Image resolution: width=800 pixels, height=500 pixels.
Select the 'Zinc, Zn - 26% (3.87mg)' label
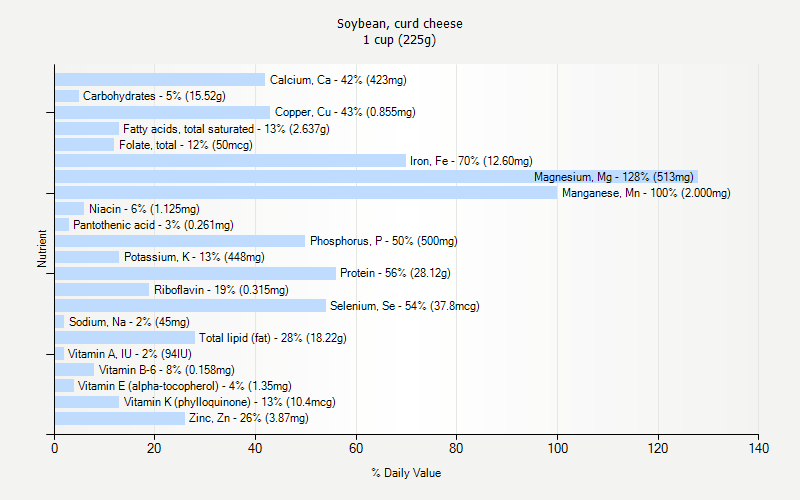pyautogui.click(x=249, y=418)
